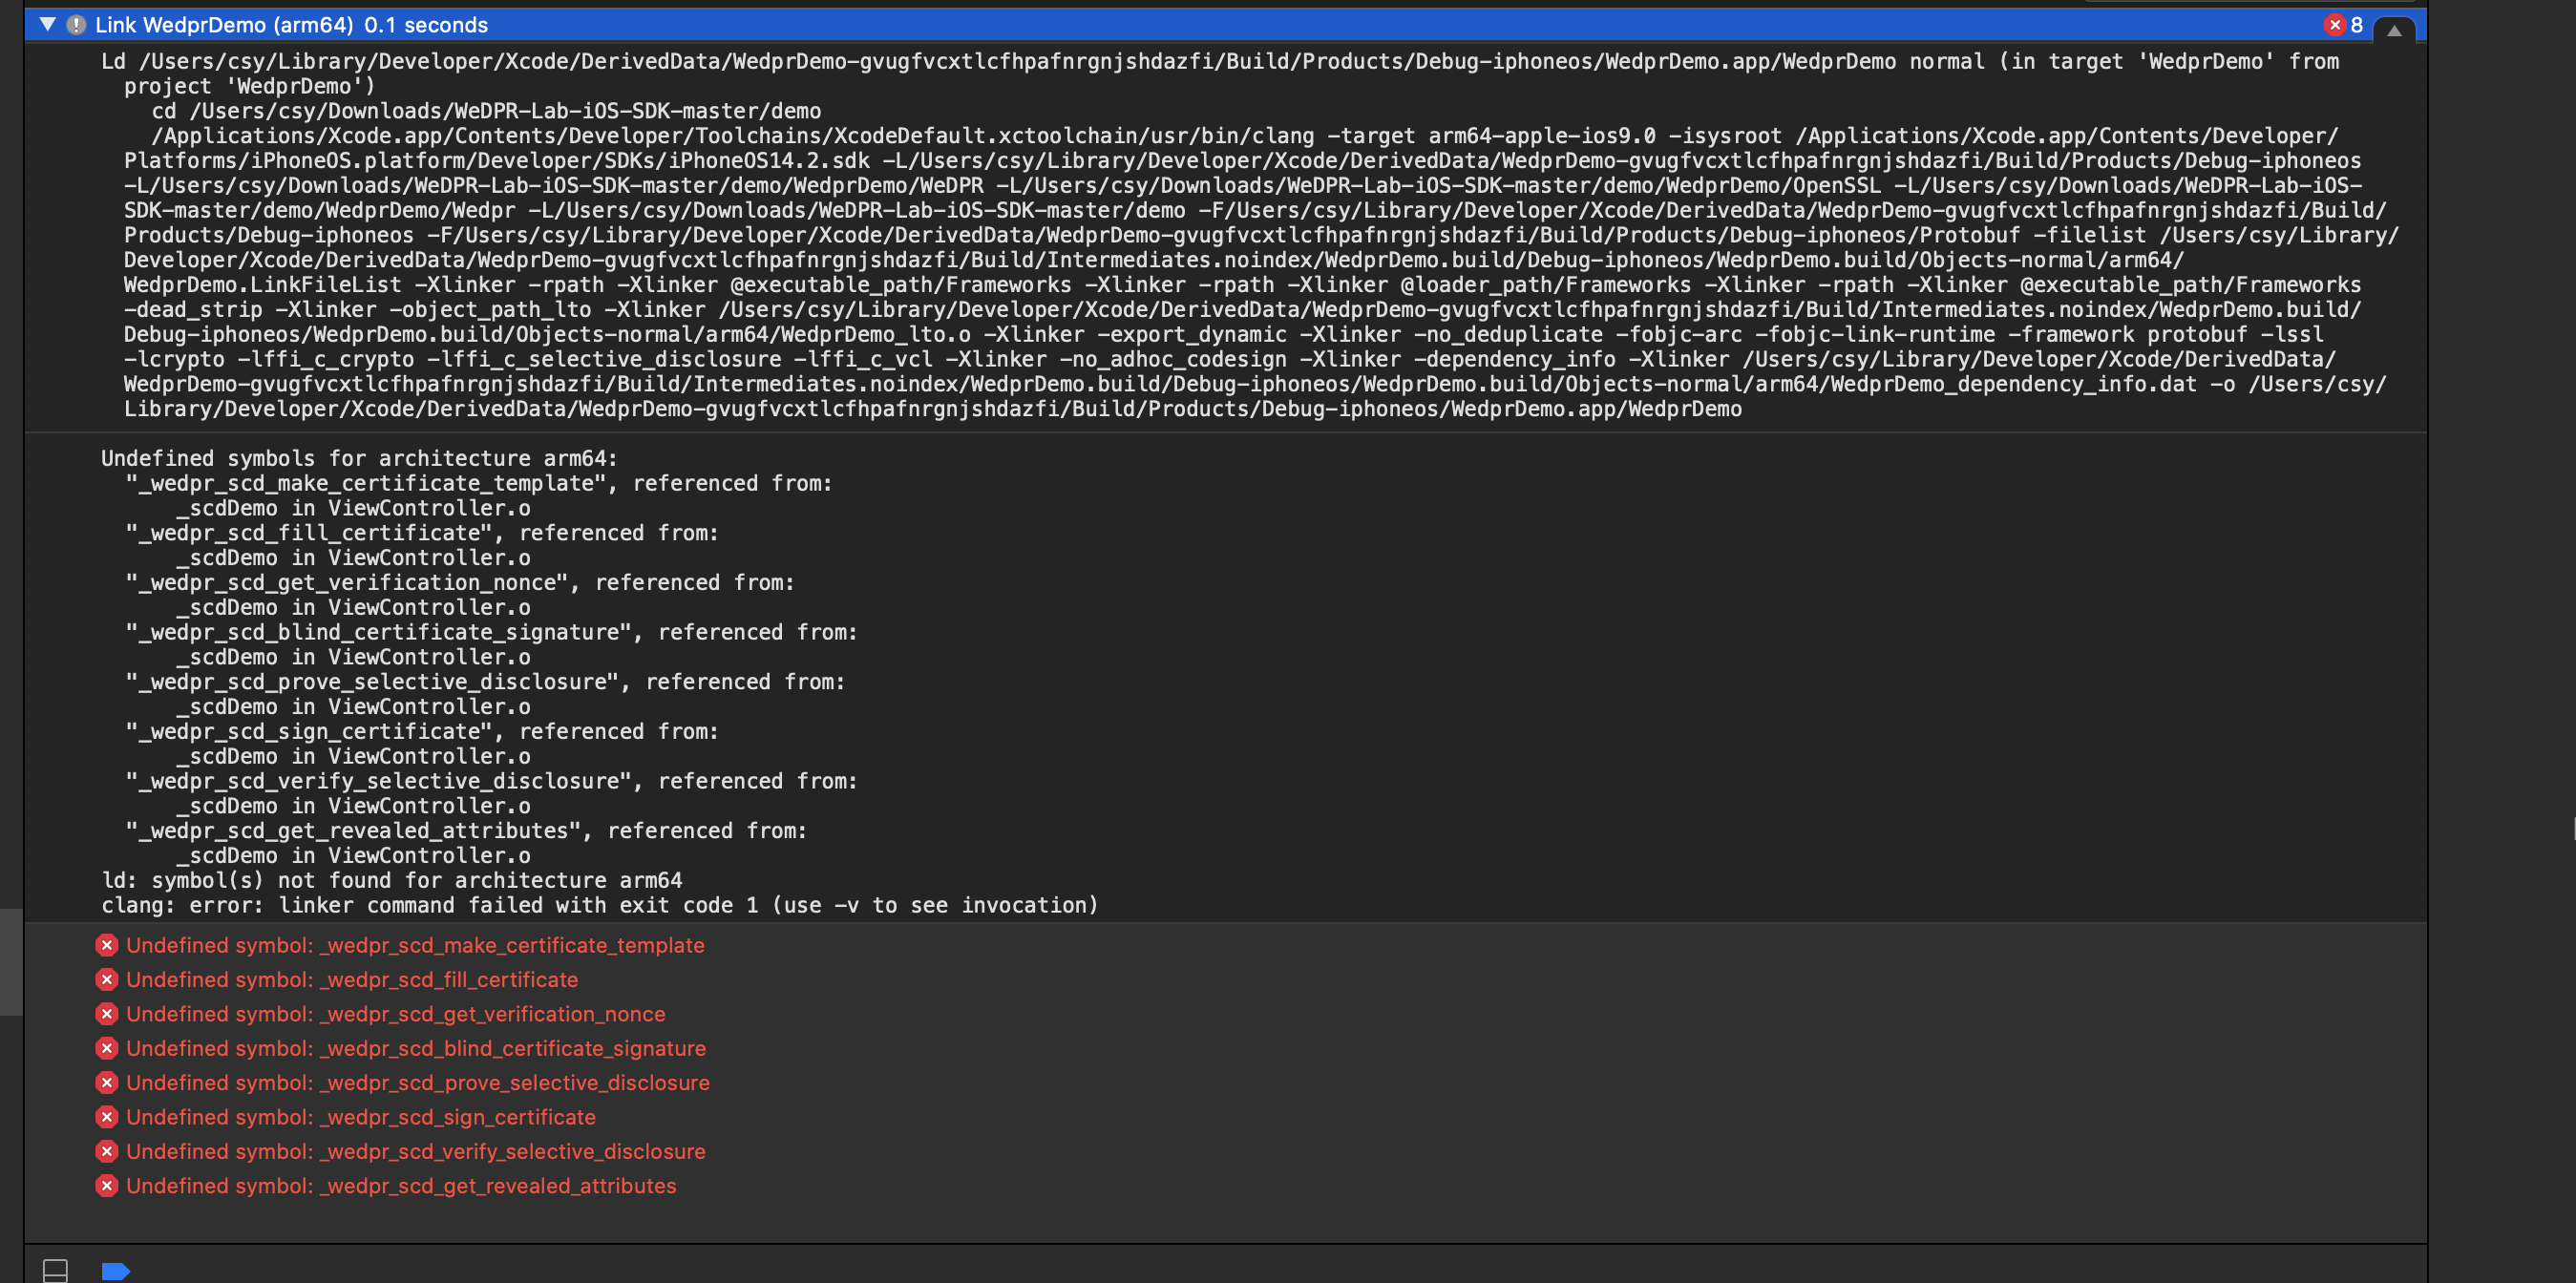Click error icon for make_certificate_template symbol
The width and height of the screenshot is (2576, 1283).
tap(107, 945)
